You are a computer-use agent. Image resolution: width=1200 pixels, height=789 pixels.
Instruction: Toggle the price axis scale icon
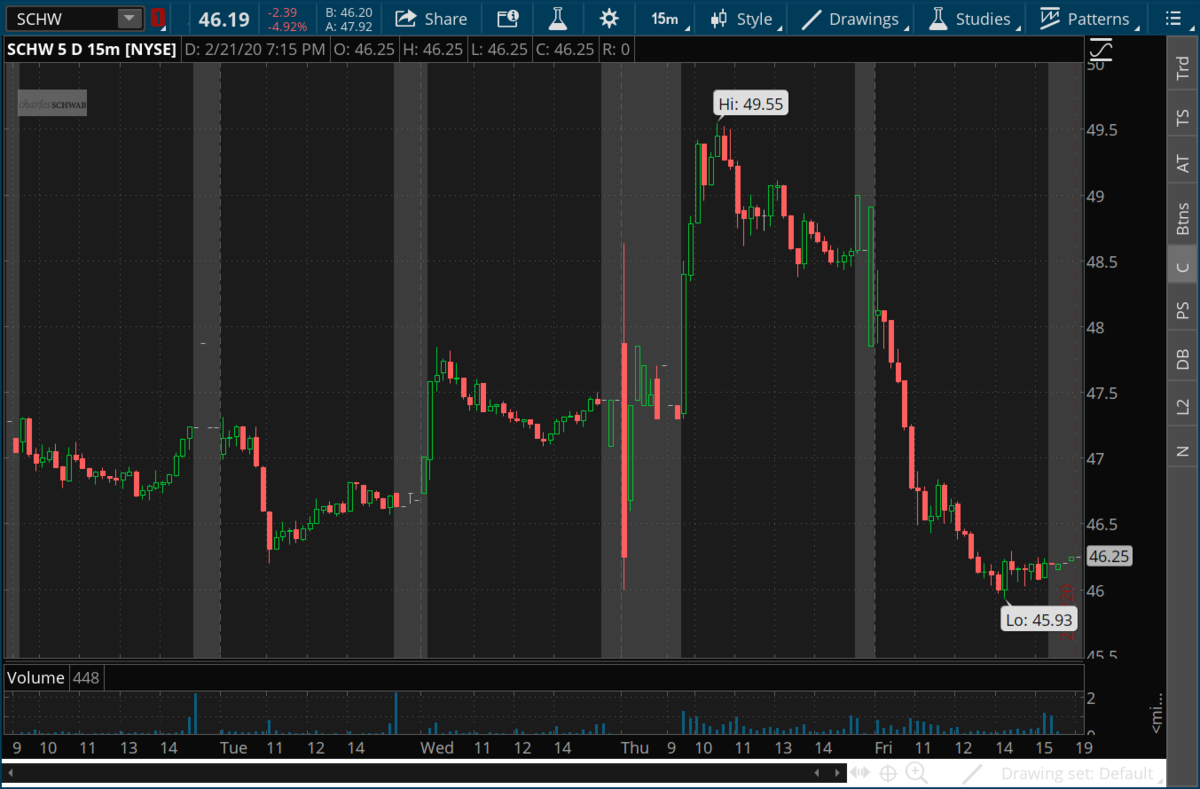click(x=1100, y=48)
